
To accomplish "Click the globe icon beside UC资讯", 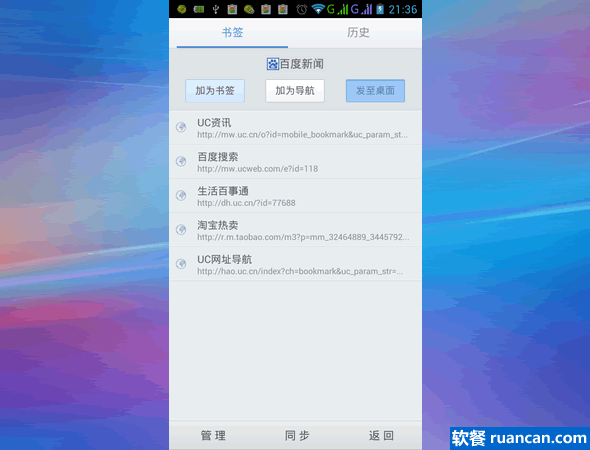I will [x=181, y=127].
